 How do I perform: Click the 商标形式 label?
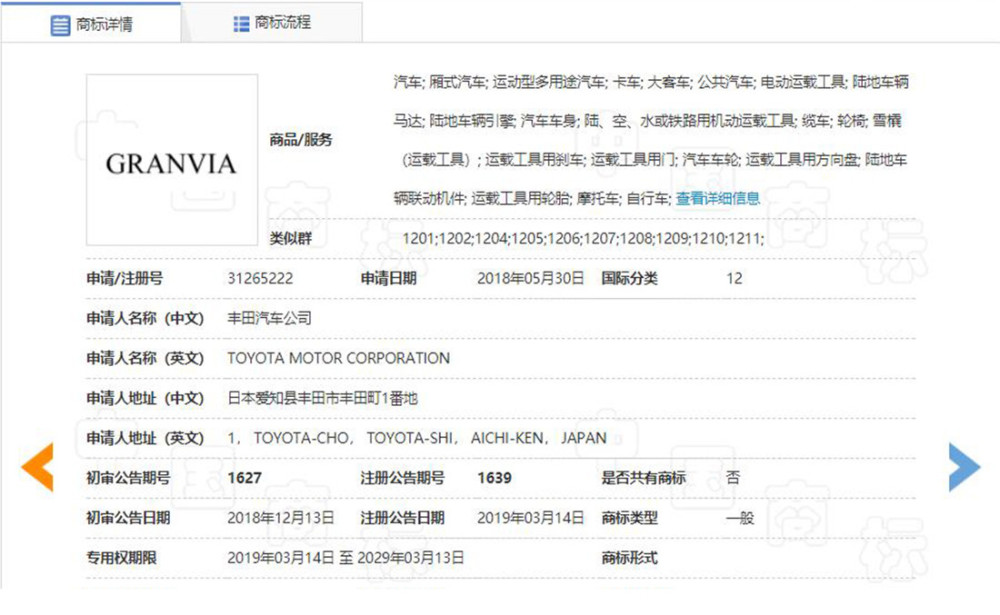click(629, 558)
